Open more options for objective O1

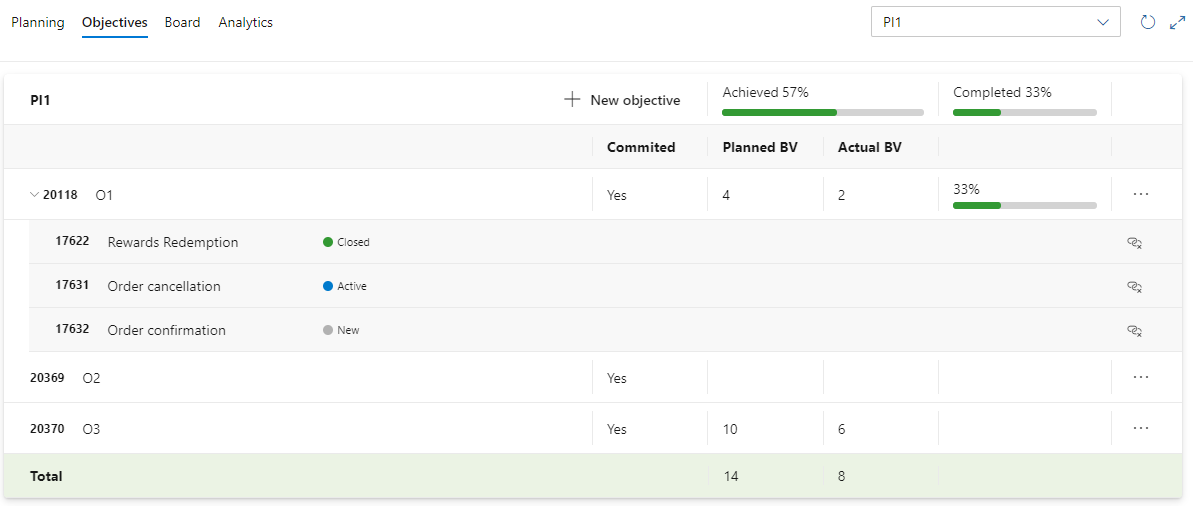(1140, 194)
